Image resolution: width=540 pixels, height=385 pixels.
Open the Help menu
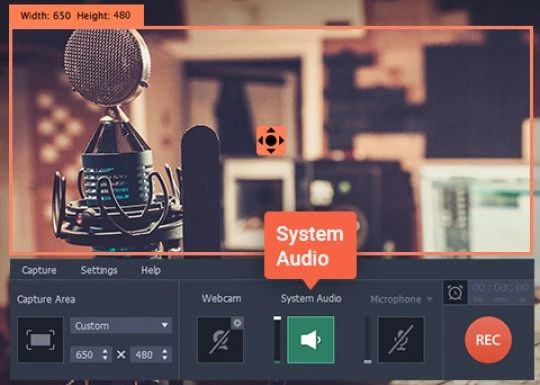[151, 270]
